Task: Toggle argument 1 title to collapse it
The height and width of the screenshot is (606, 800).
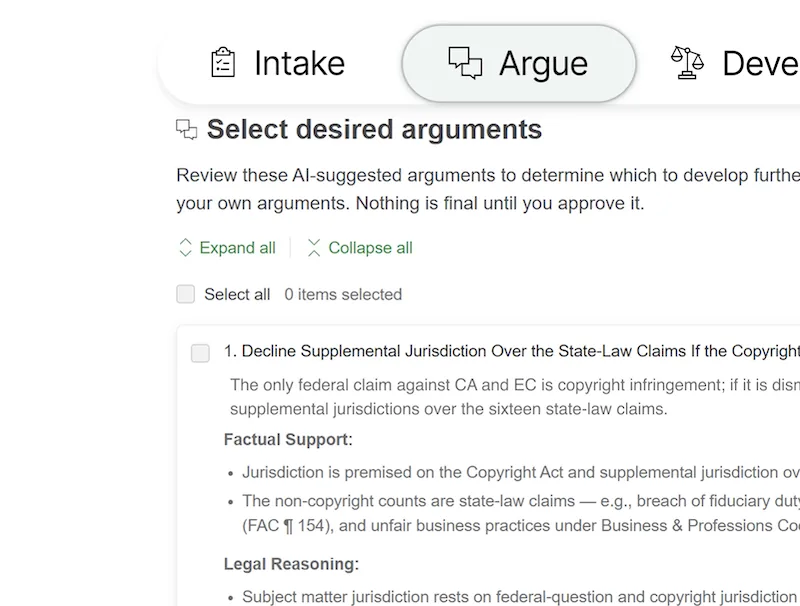Action: (512, 351)
